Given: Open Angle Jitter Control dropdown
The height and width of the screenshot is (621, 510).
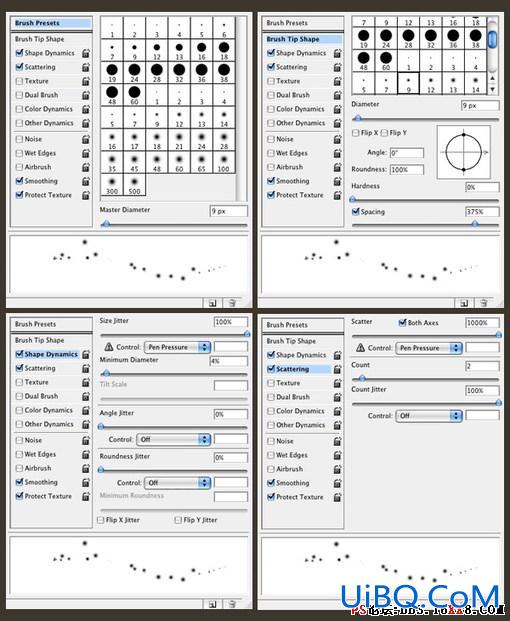Looking at the screenshot, I should 173,440.
